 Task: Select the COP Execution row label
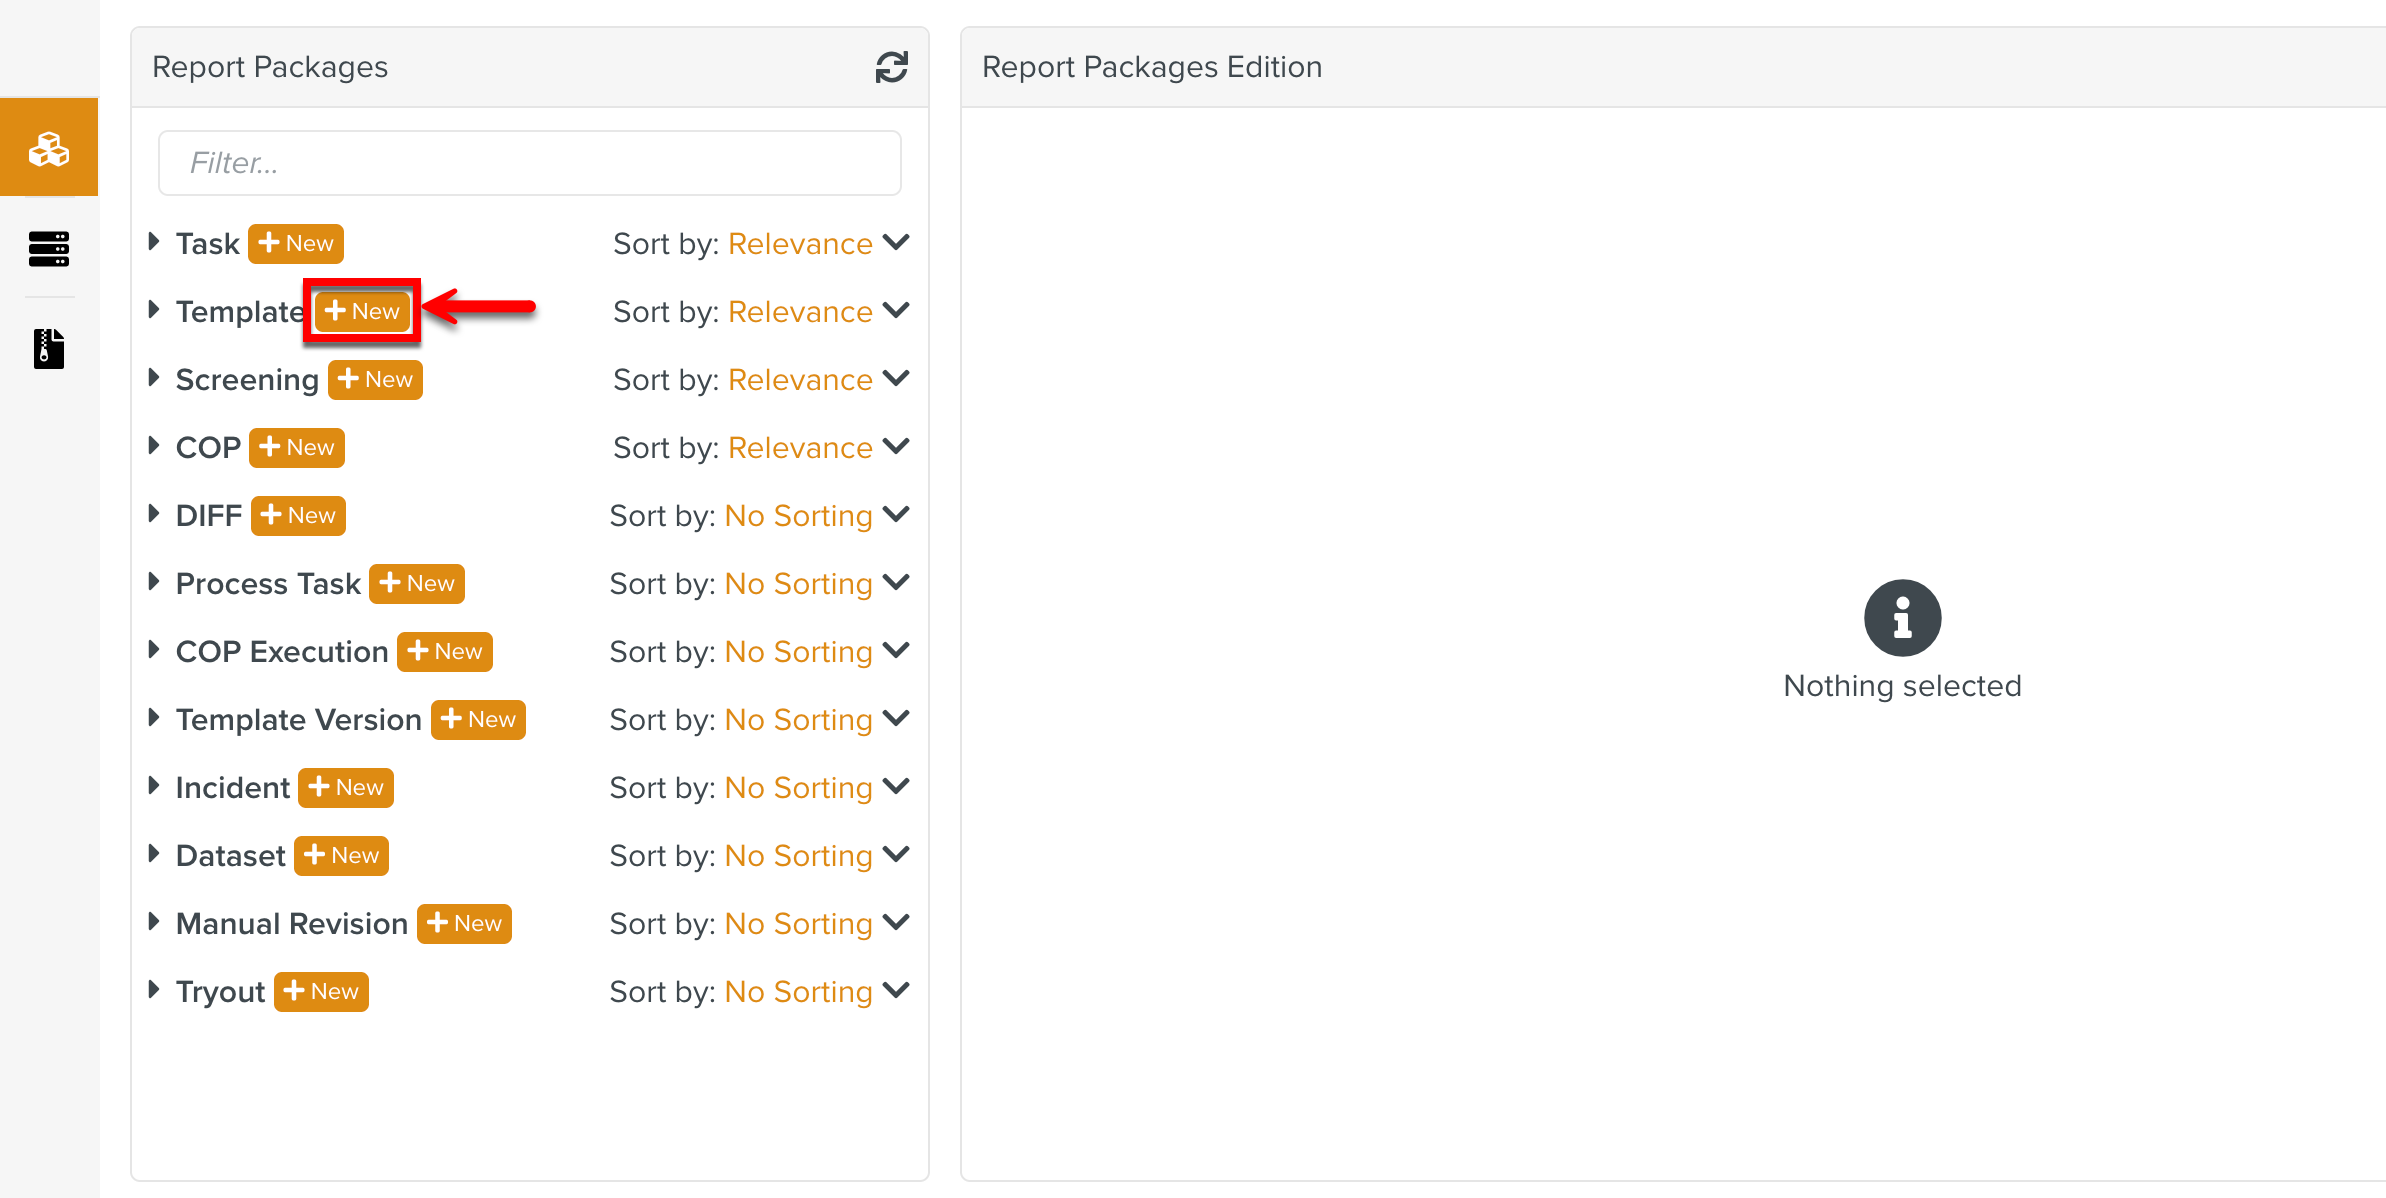click(x=282, y=652)
